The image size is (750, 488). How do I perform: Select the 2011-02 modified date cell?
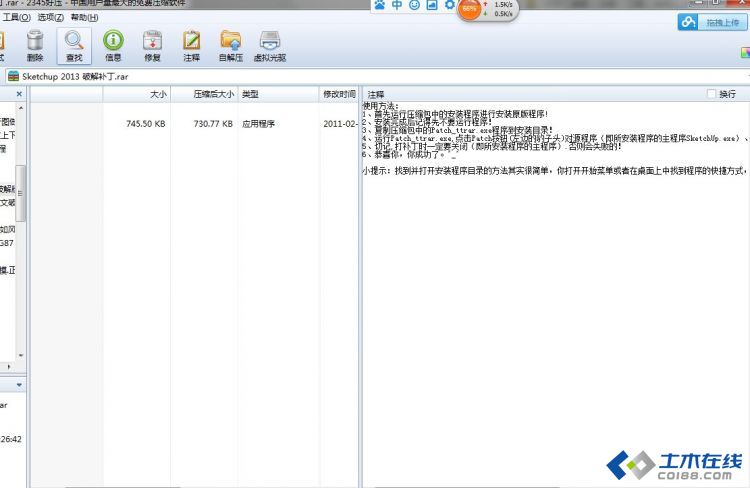click(x=340, y=123)
